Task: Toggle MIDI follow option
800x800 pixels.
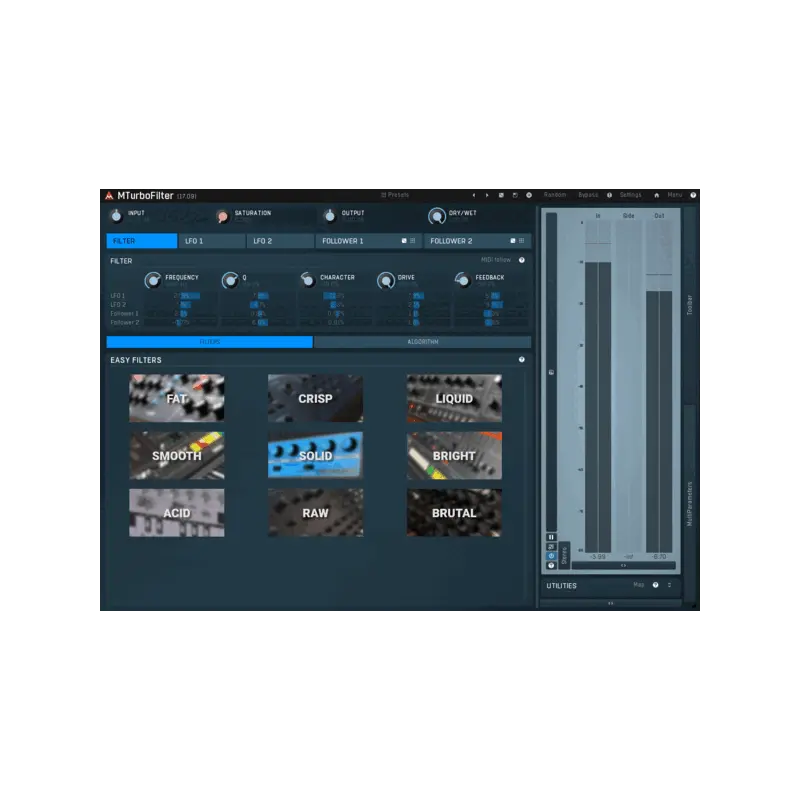Action: tap(495, 260)
